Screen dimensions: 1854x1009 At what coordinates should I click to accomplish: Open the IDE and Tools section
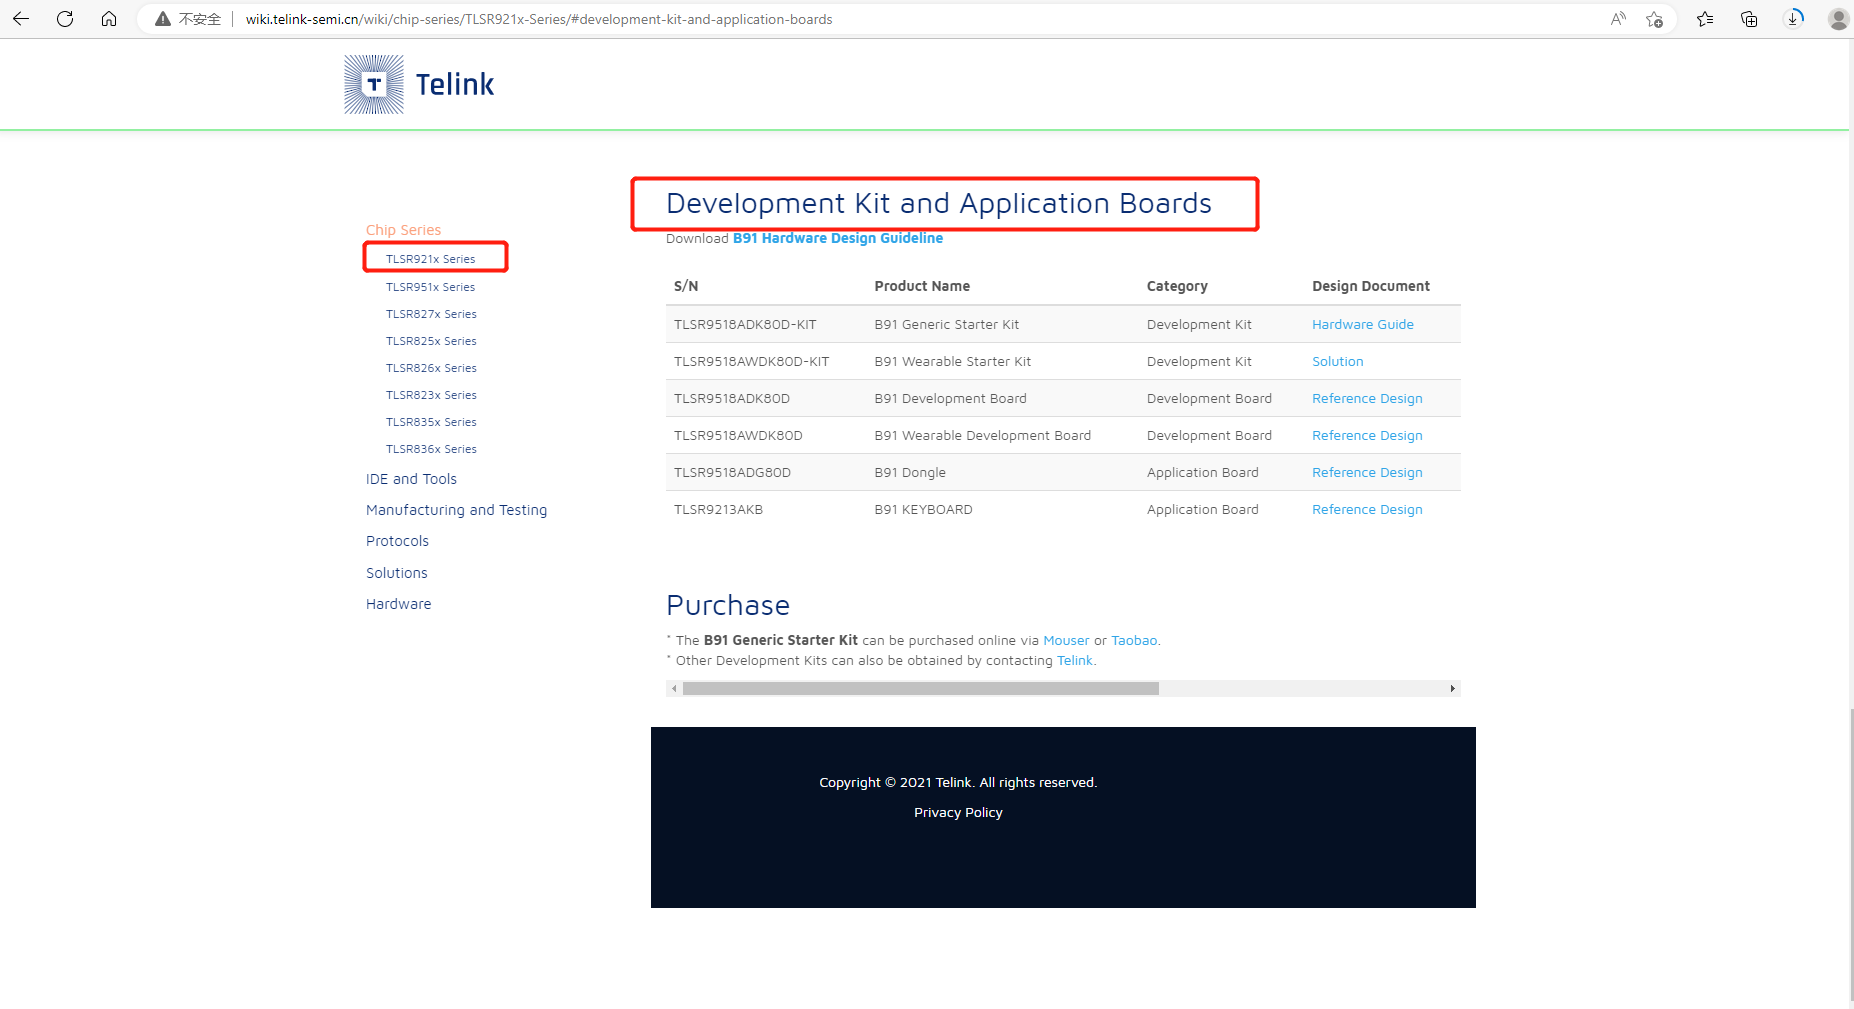click(411, 478)
